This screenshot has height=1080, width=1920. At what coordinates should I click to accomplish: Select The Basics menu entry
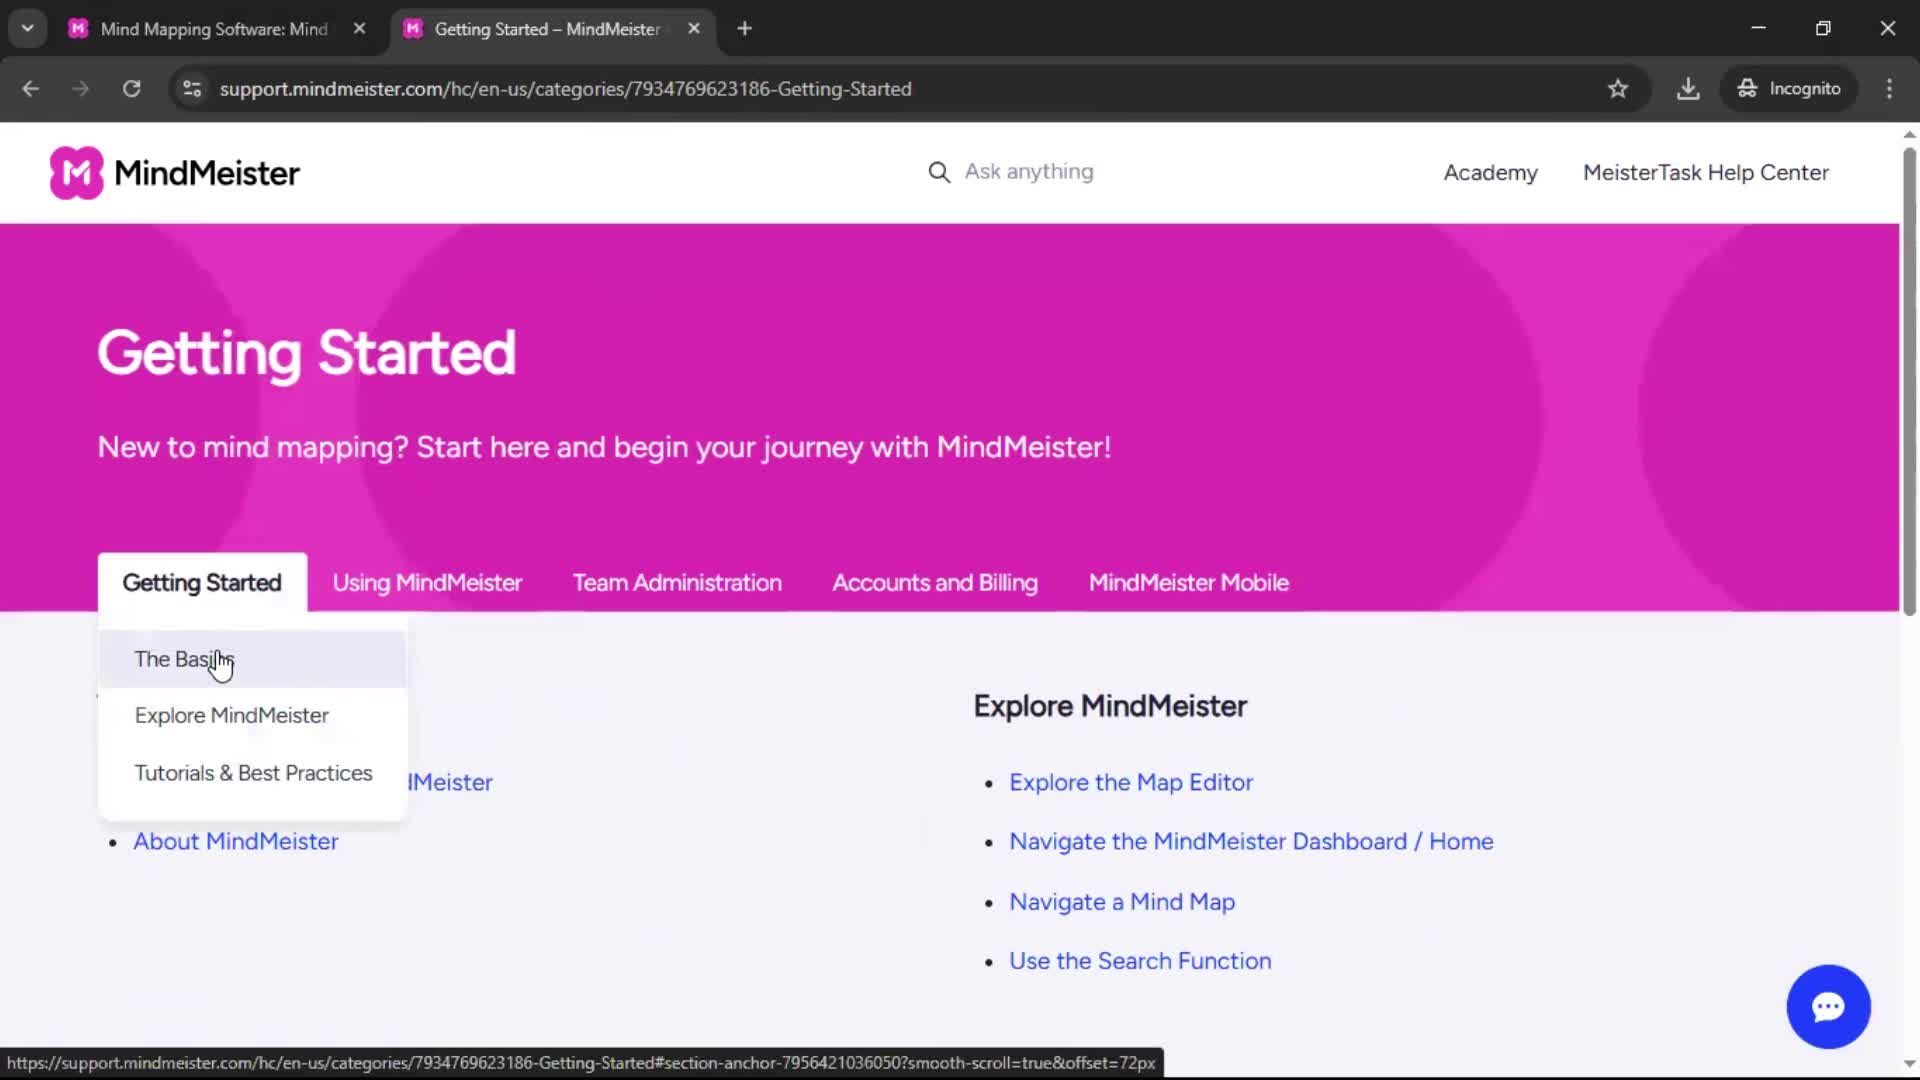point(253,659)
